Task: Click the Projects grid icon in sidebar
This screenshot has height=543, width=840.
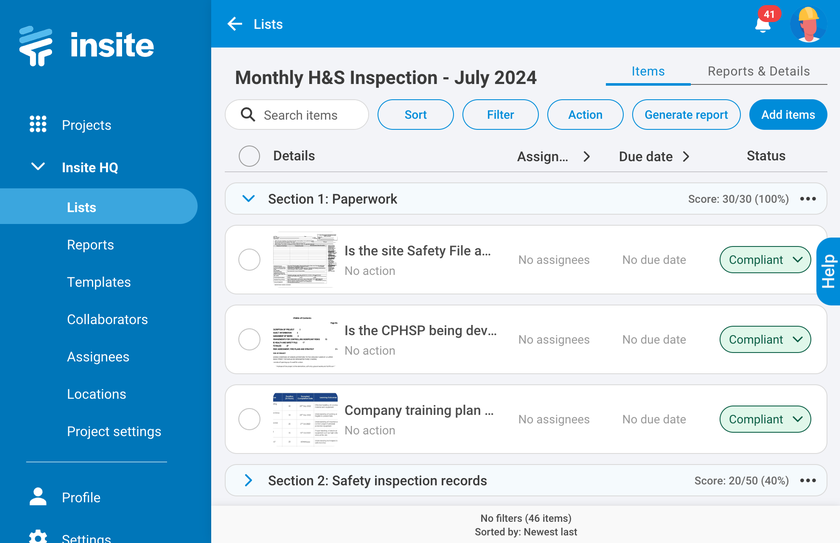Action: coord(38,125)
